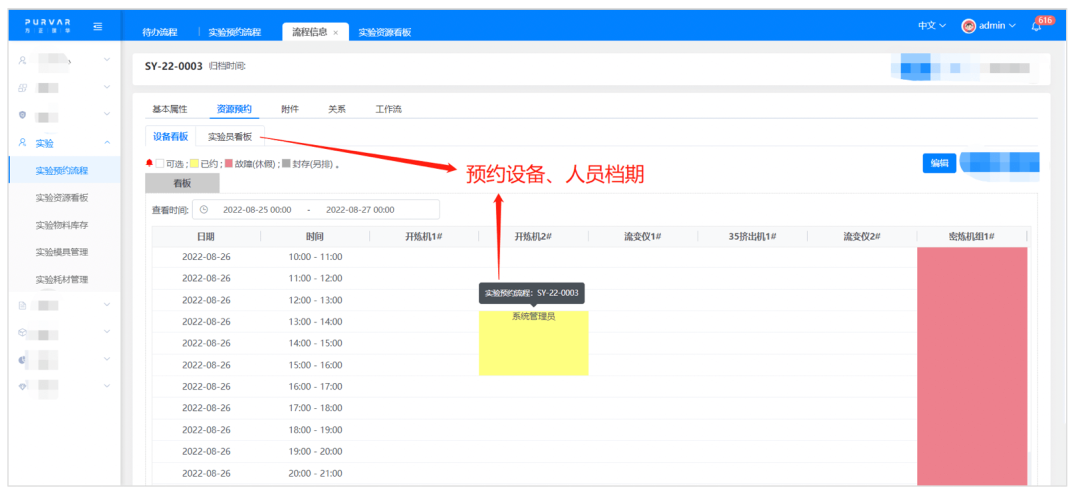Open 实验资源看板 in the sidebar
This screenshot has height=496, width=1080.
tap(62, 198)
